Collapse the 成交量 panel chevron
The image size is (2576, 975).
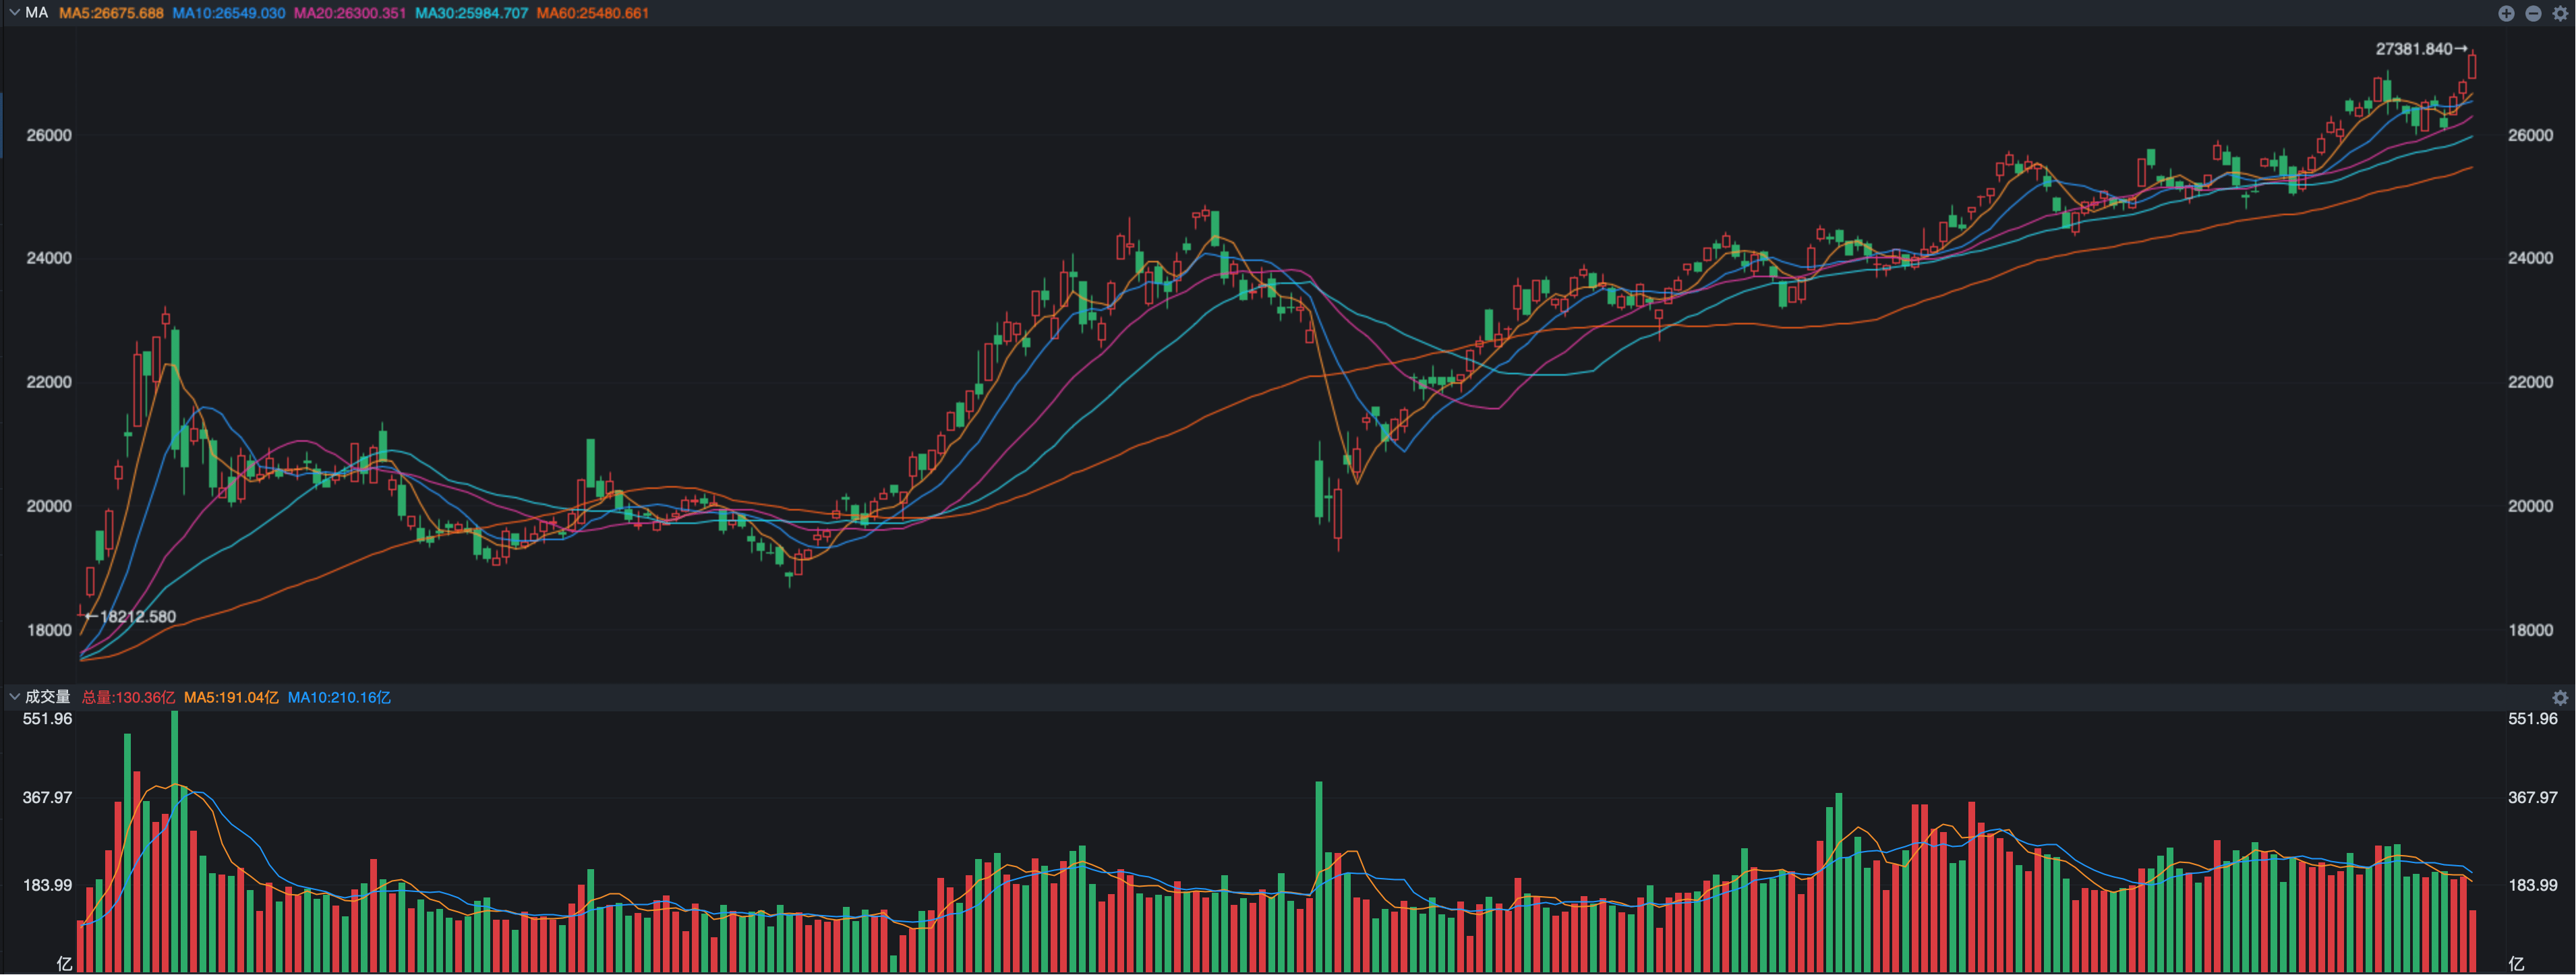point(14,697)
